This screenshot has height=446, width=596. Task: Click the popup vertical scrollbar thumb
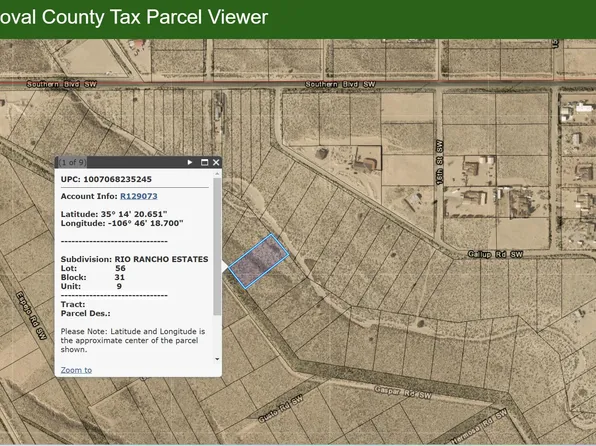217,246
